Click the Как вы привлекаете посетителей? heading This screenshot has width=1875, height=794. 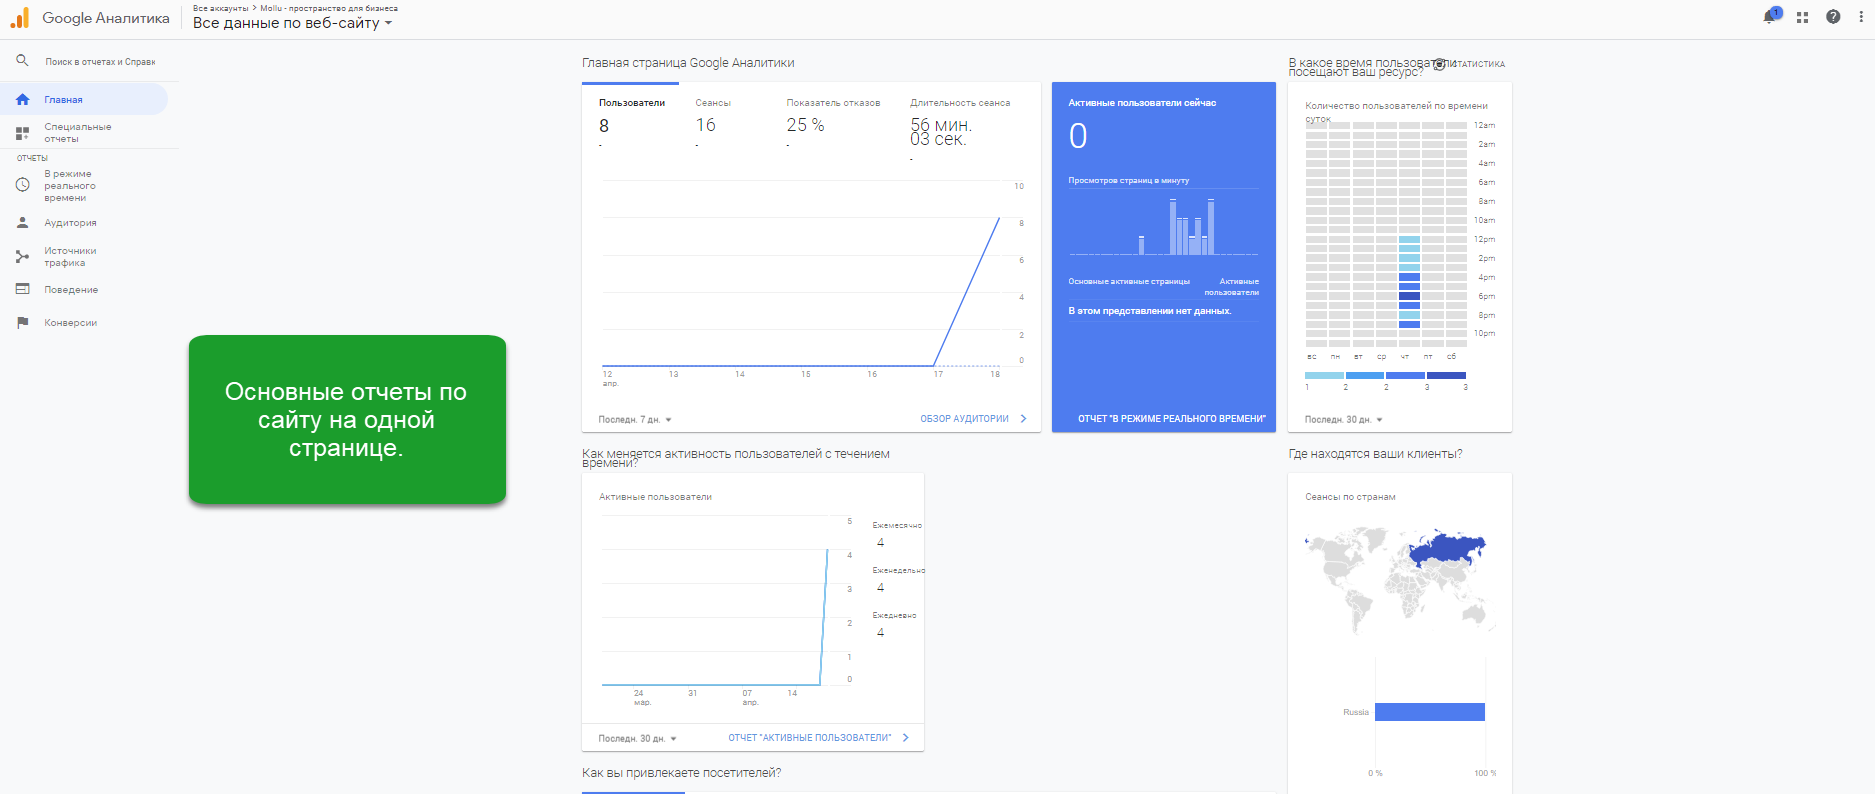[x=682, y=773]
